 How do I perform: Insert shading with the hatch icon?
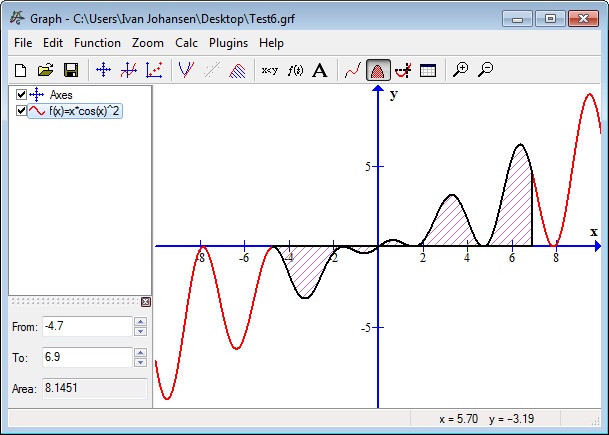237,70
